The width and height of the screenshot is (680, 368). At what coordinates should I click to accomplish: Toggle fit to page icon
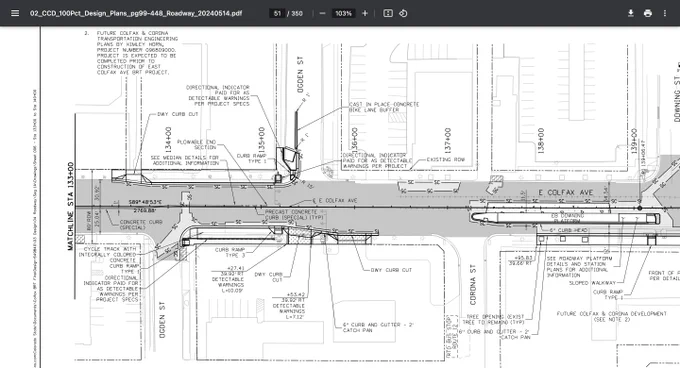388,13
